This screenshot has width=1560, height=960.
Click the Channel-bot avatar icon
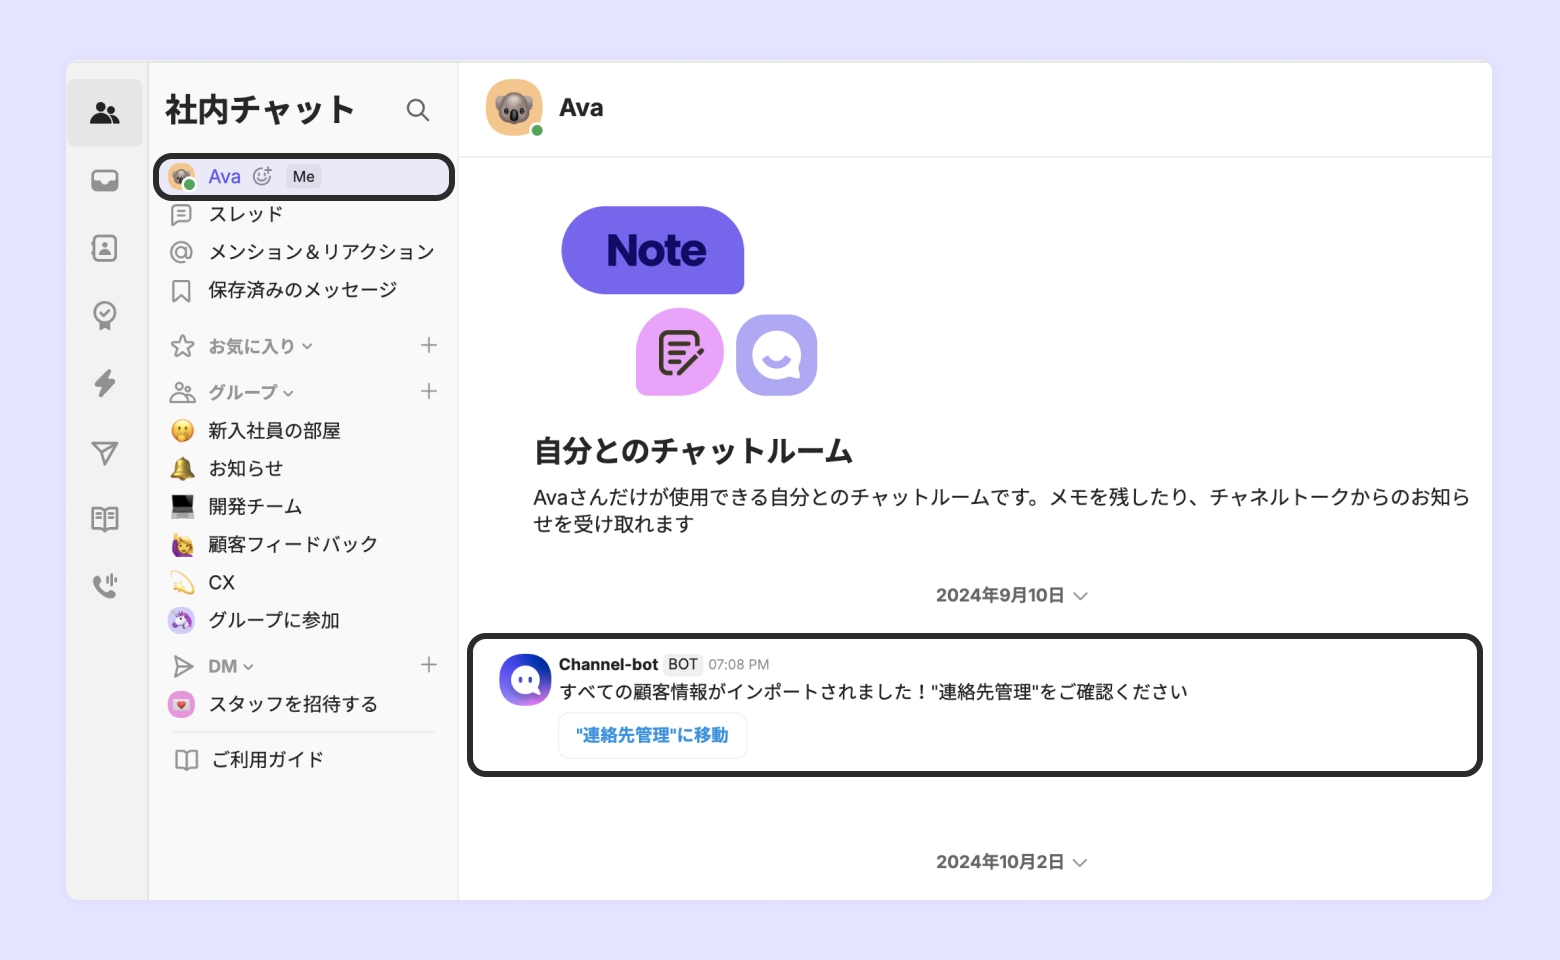[x=525, y=680]
